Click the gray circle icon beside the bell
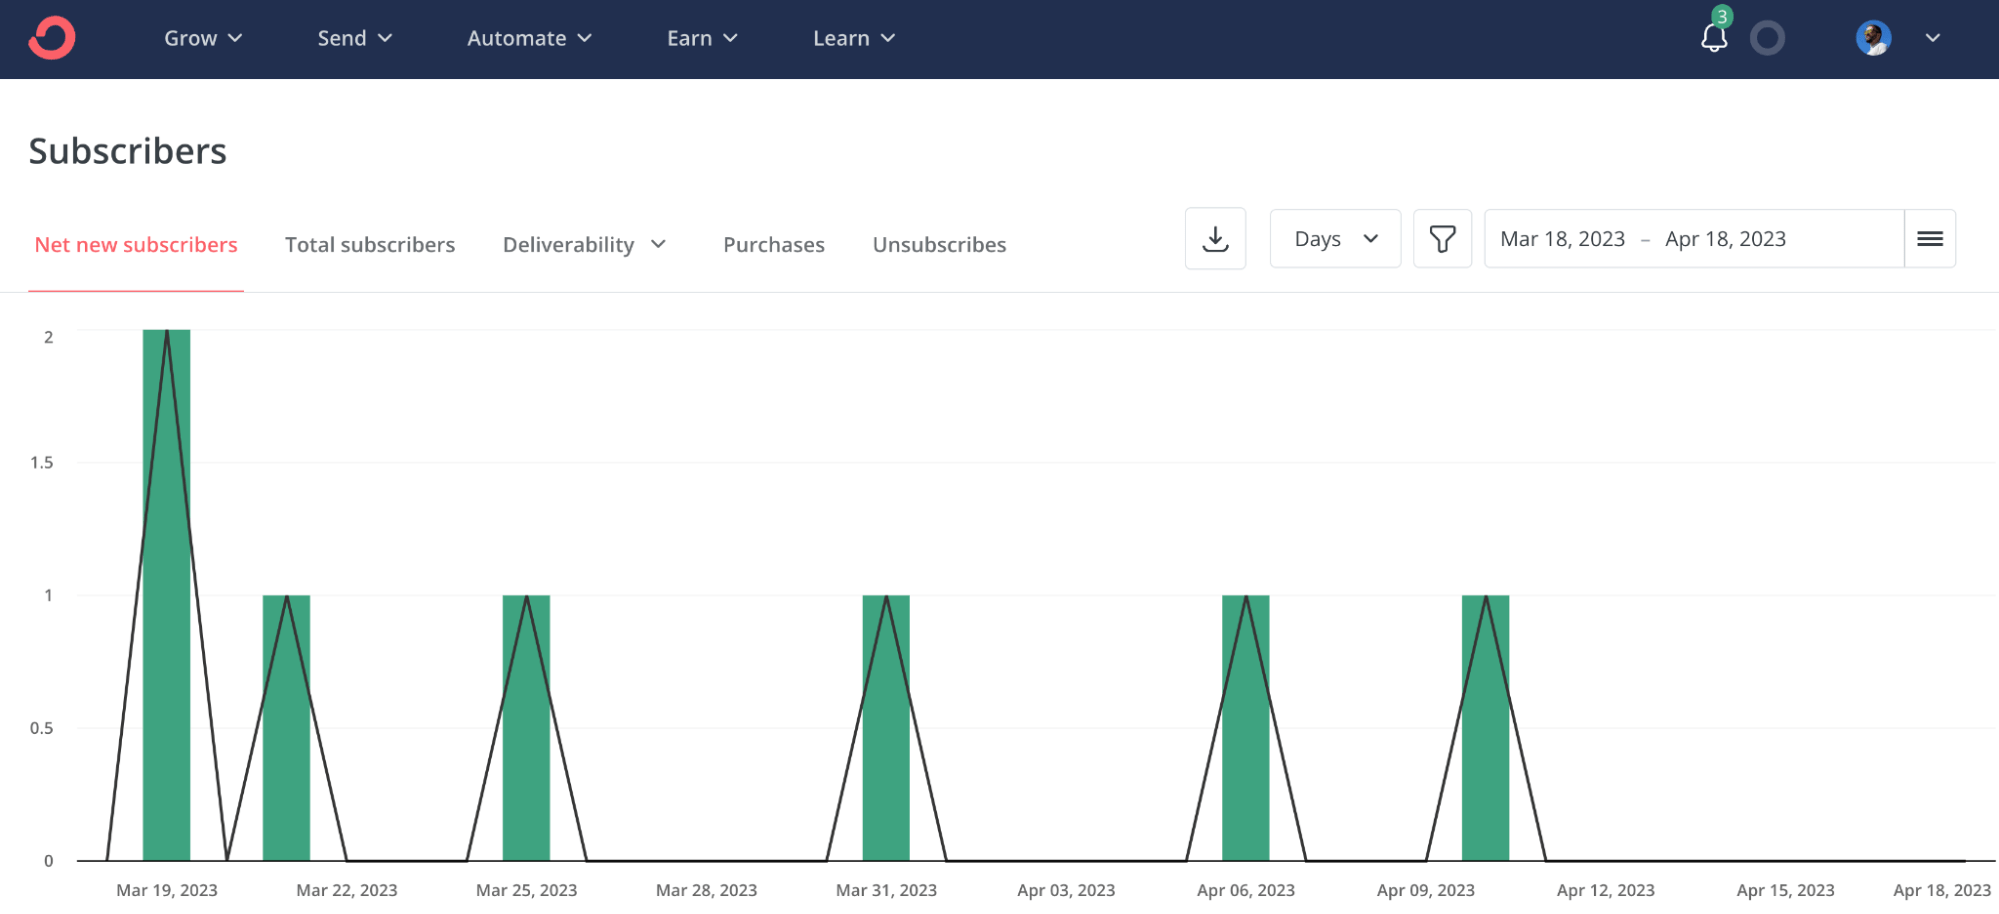 1768,38
